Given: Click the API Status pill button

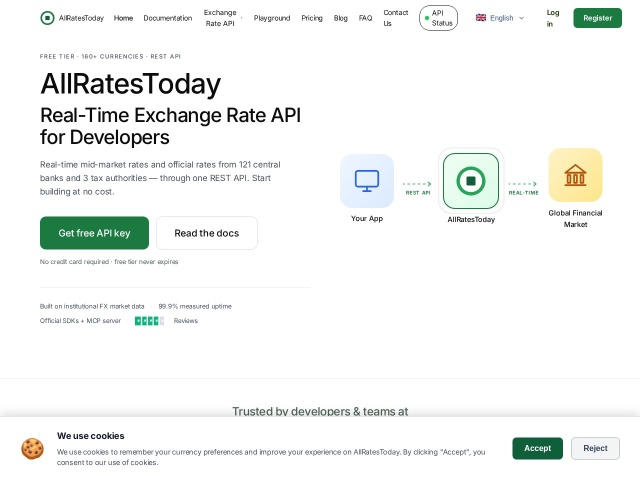Looking at the screenshot, I should (x=438, y=18).
